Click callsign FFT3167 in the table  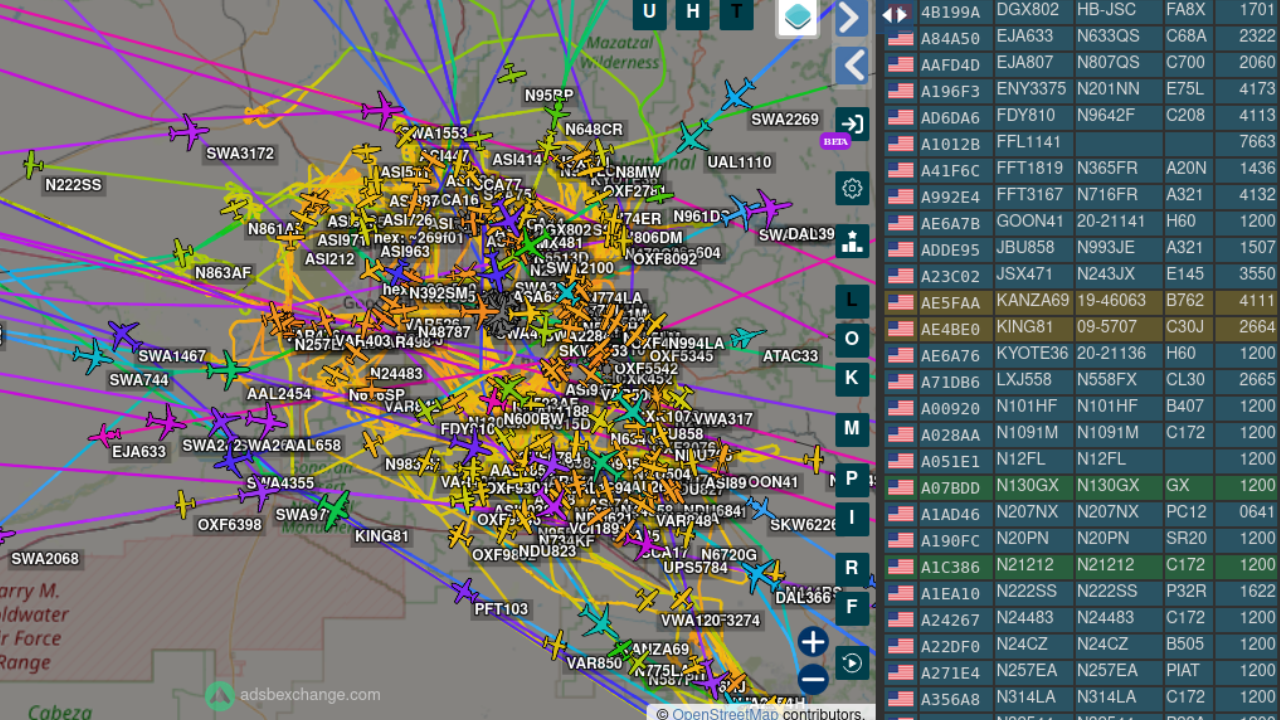(1030, 195)
